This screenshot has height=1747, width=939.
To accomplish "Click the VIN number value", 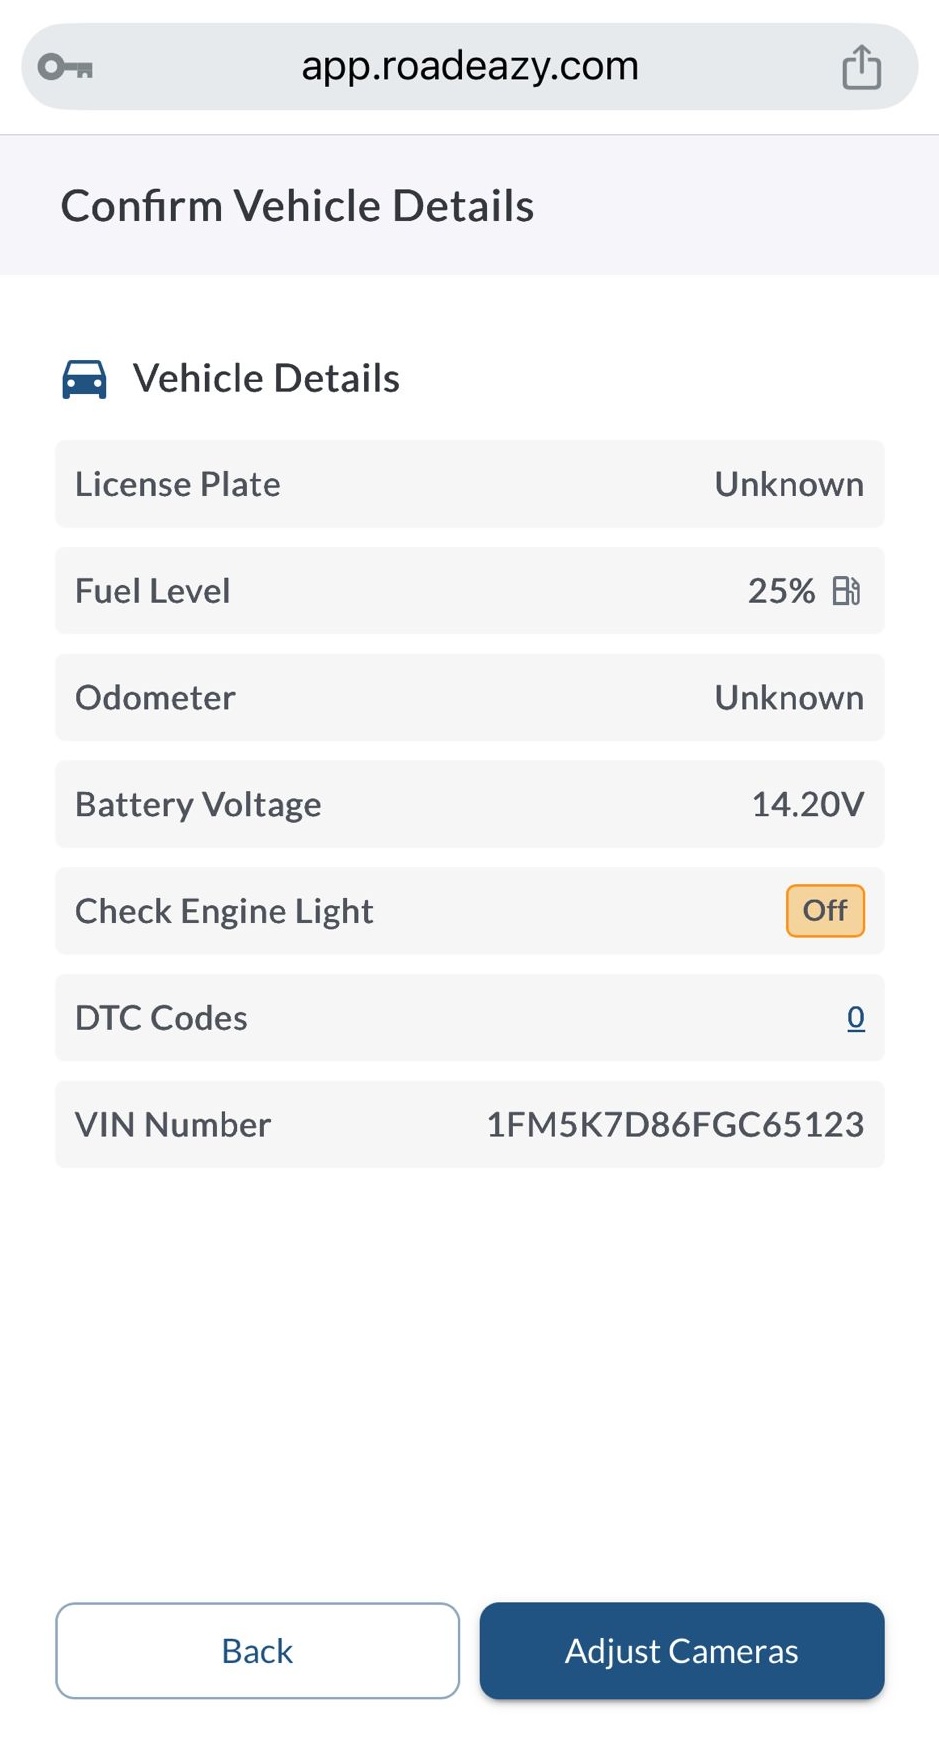I will coord(674,1125).
